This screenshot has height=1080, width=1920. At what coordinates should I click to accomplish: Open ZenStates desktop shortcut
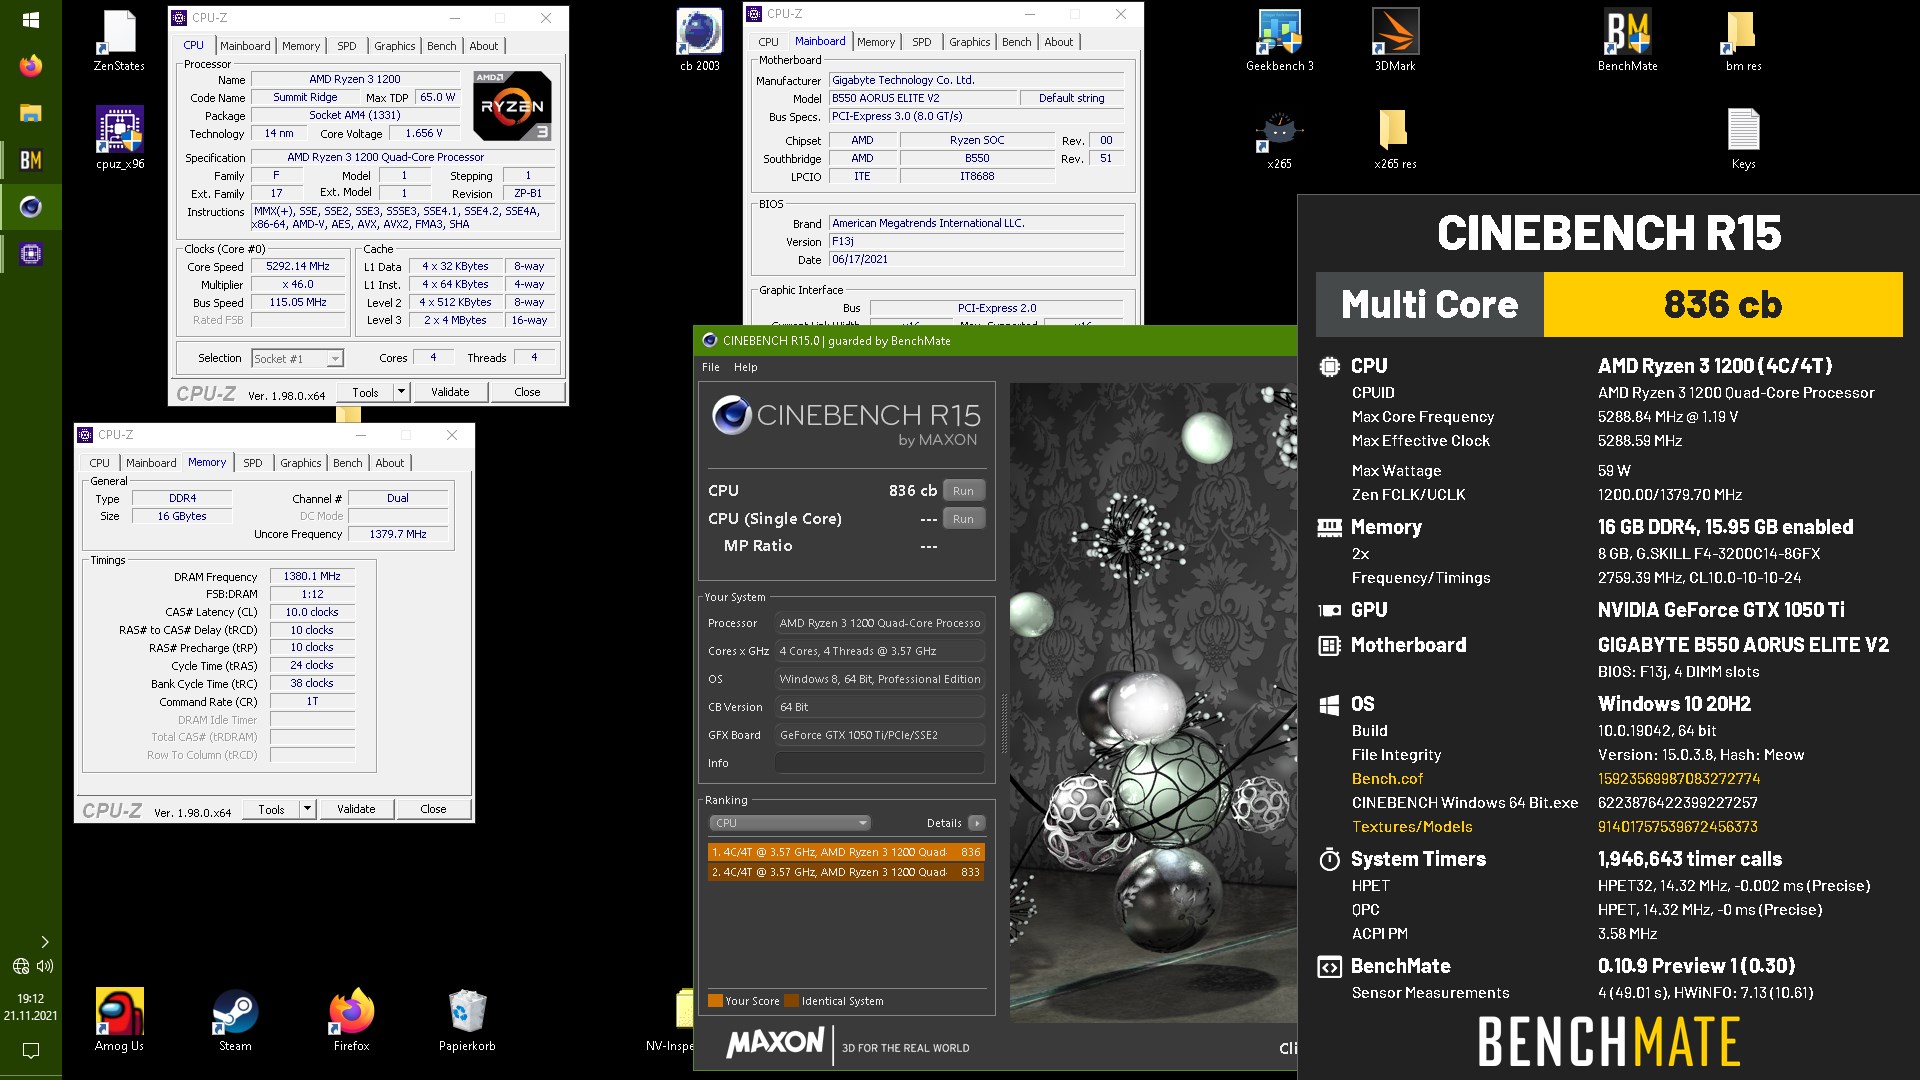coord(119,41)
